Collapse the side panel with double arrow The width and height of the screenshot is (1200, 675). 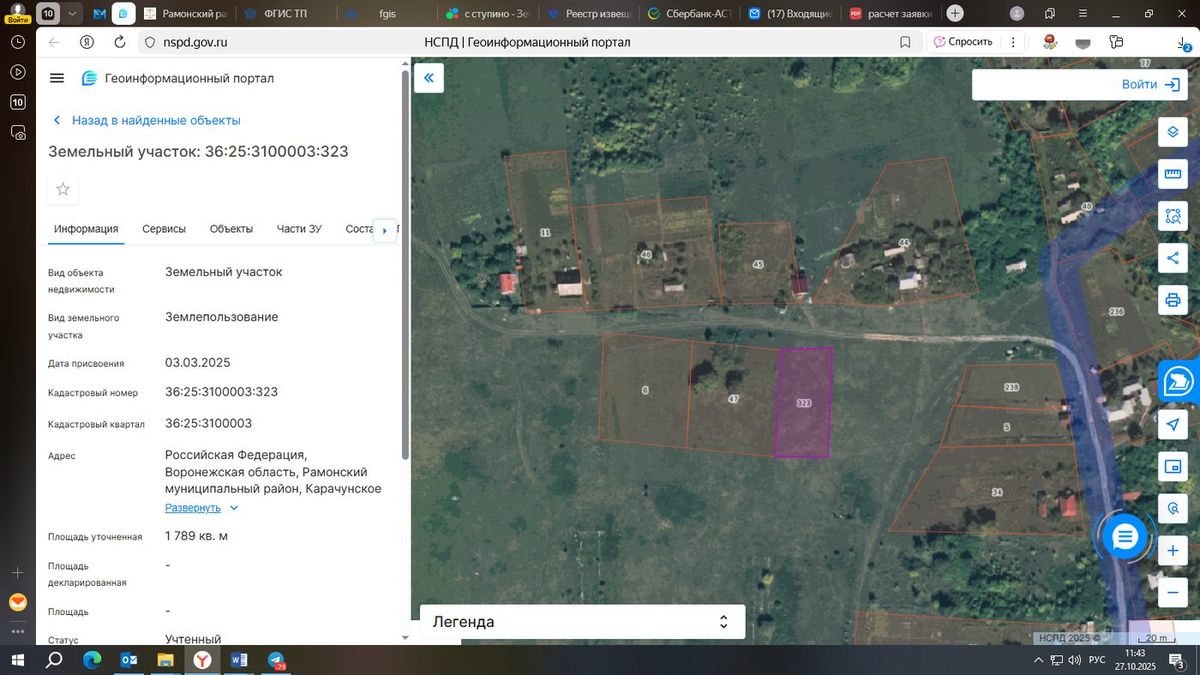pyautogui.click(x=429, y=78)
